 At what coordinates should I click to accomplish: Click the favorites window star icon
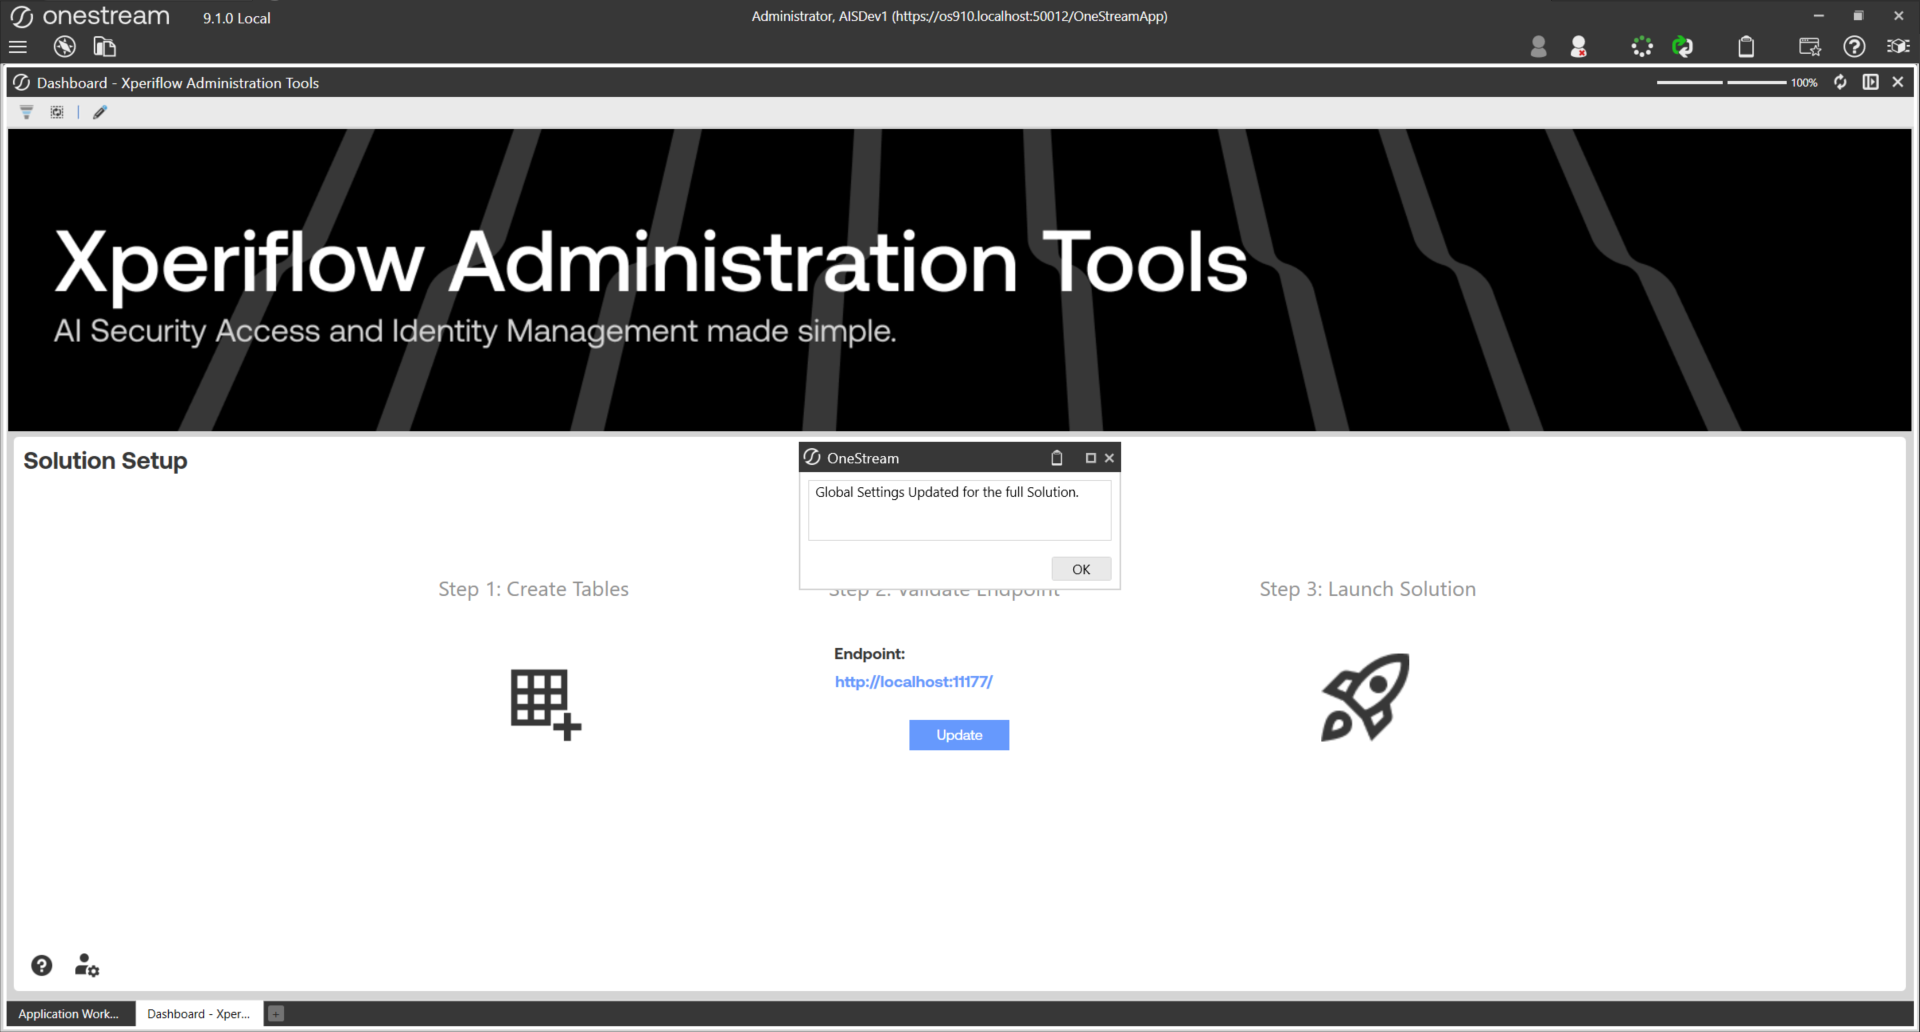(x=1809, y=47)
